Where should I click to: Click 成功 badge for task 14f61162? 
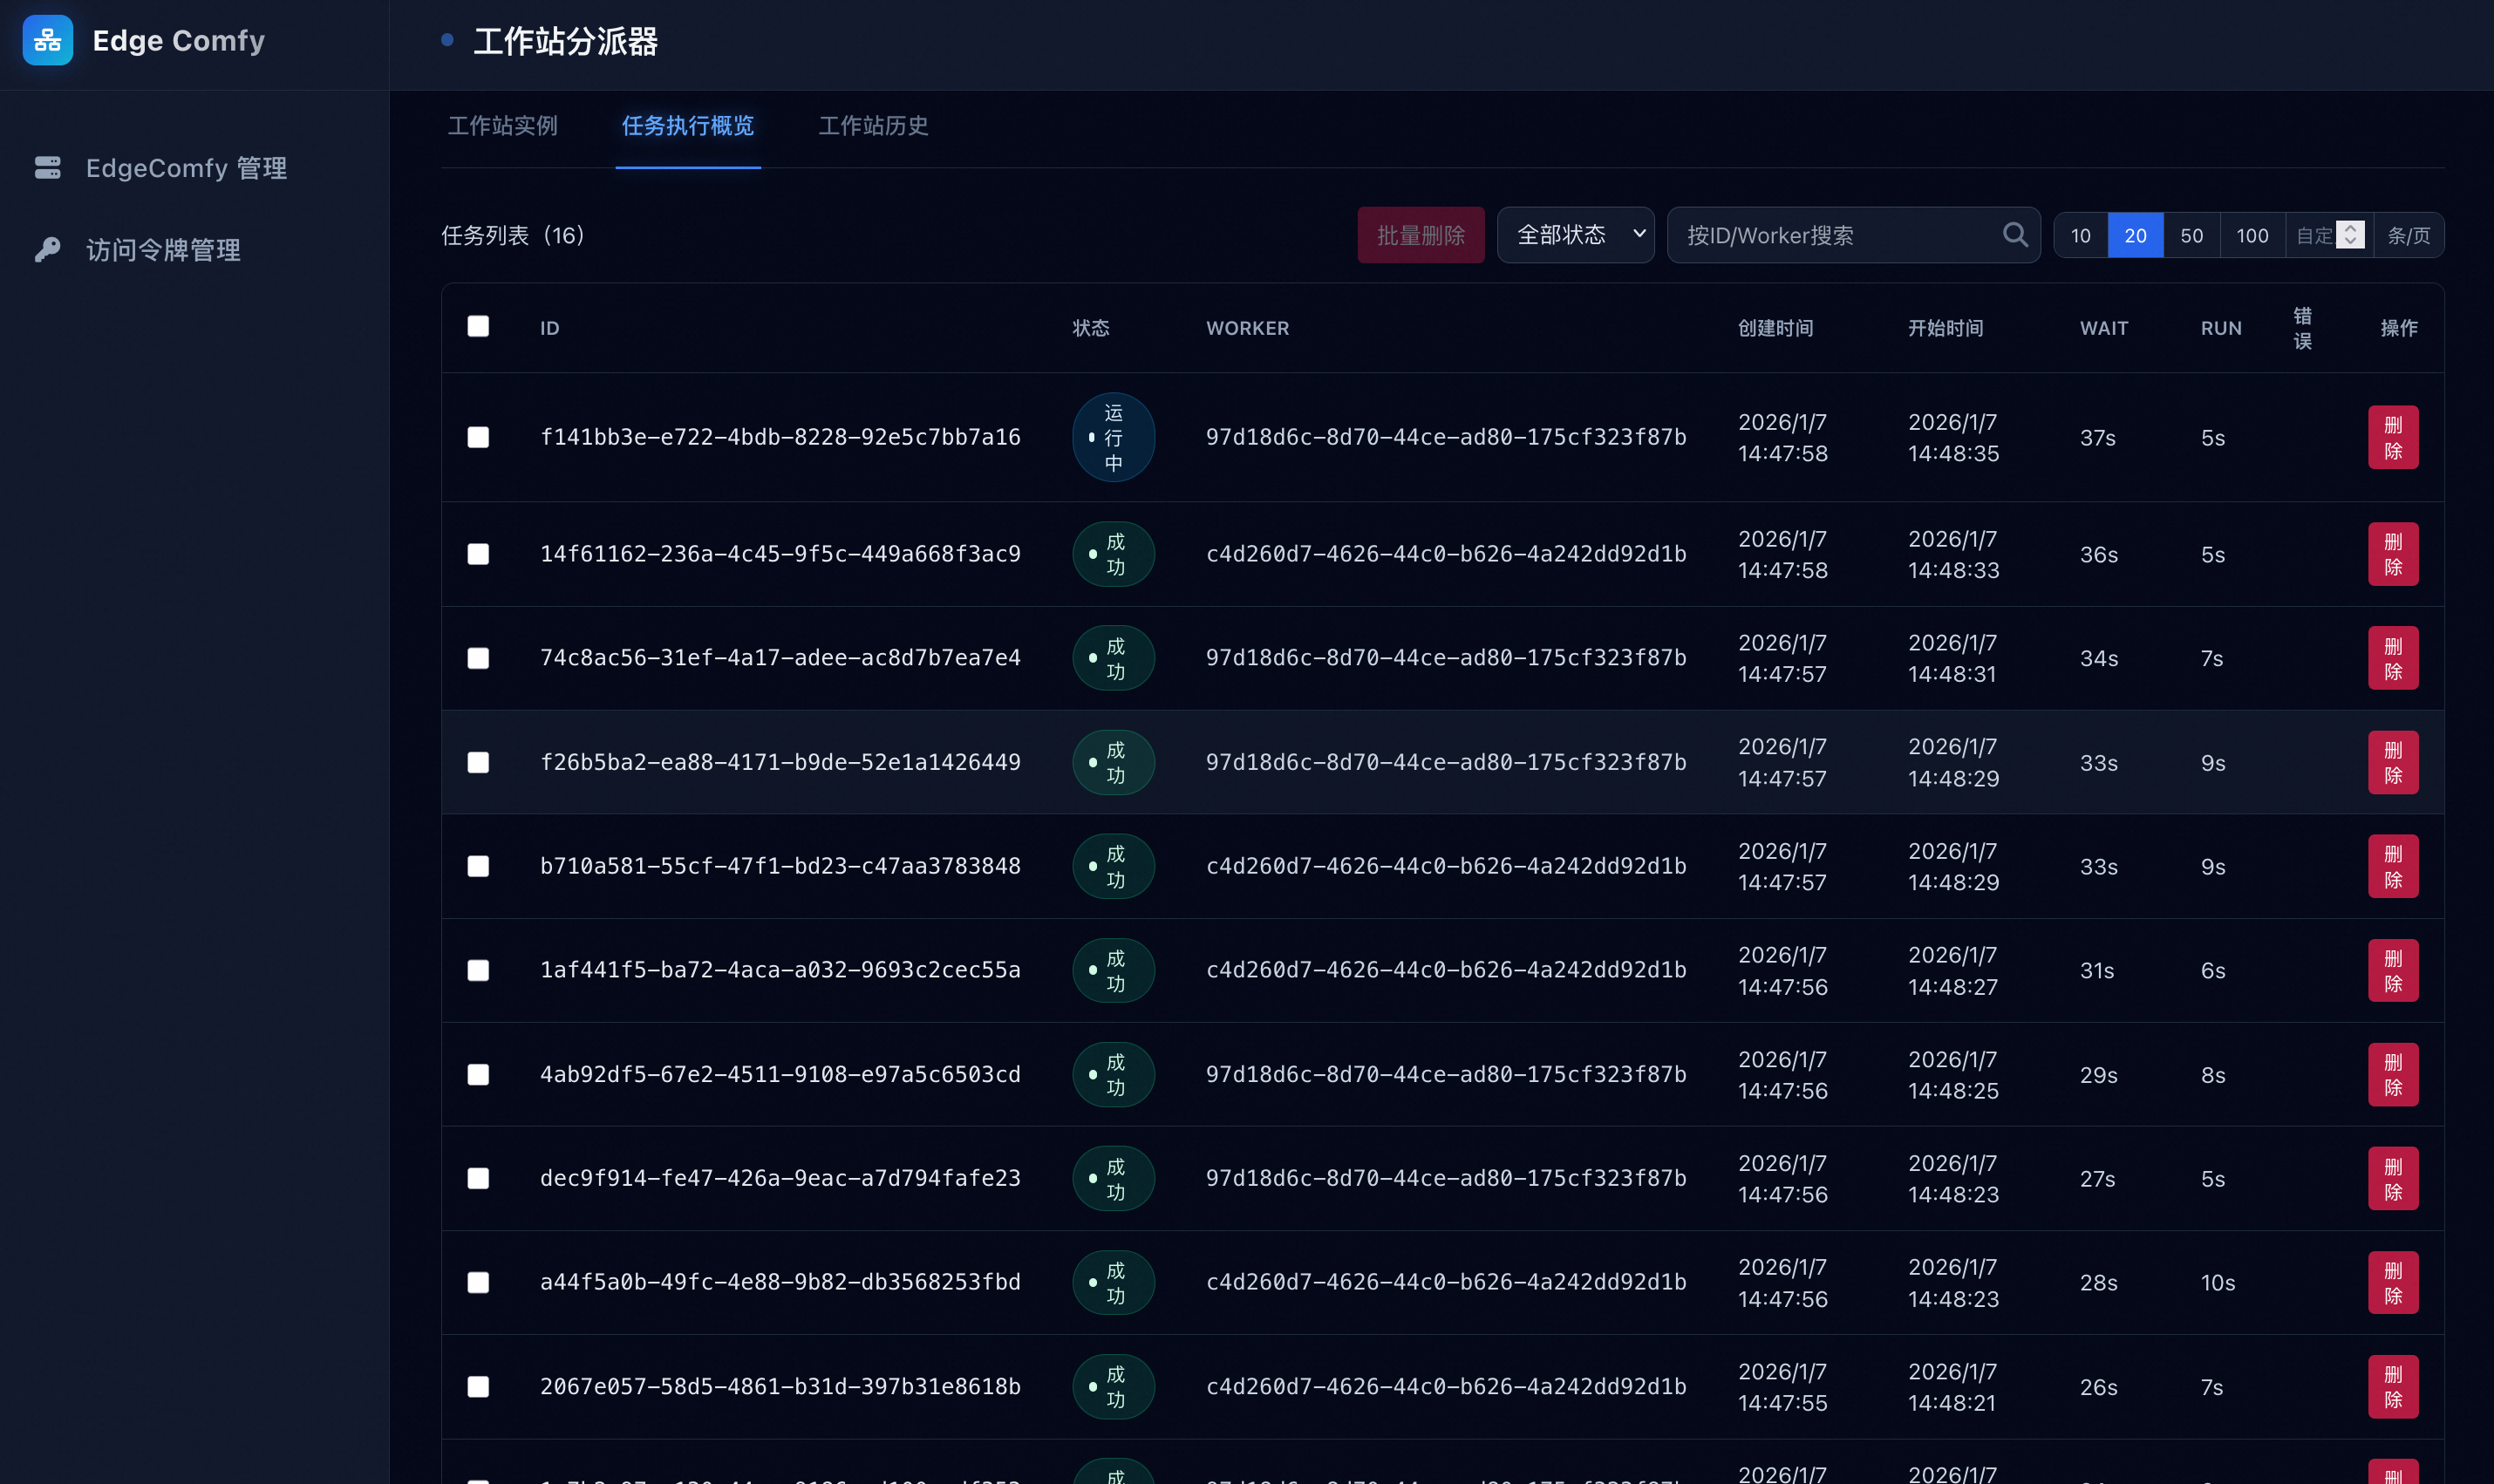click(1113, 554)
